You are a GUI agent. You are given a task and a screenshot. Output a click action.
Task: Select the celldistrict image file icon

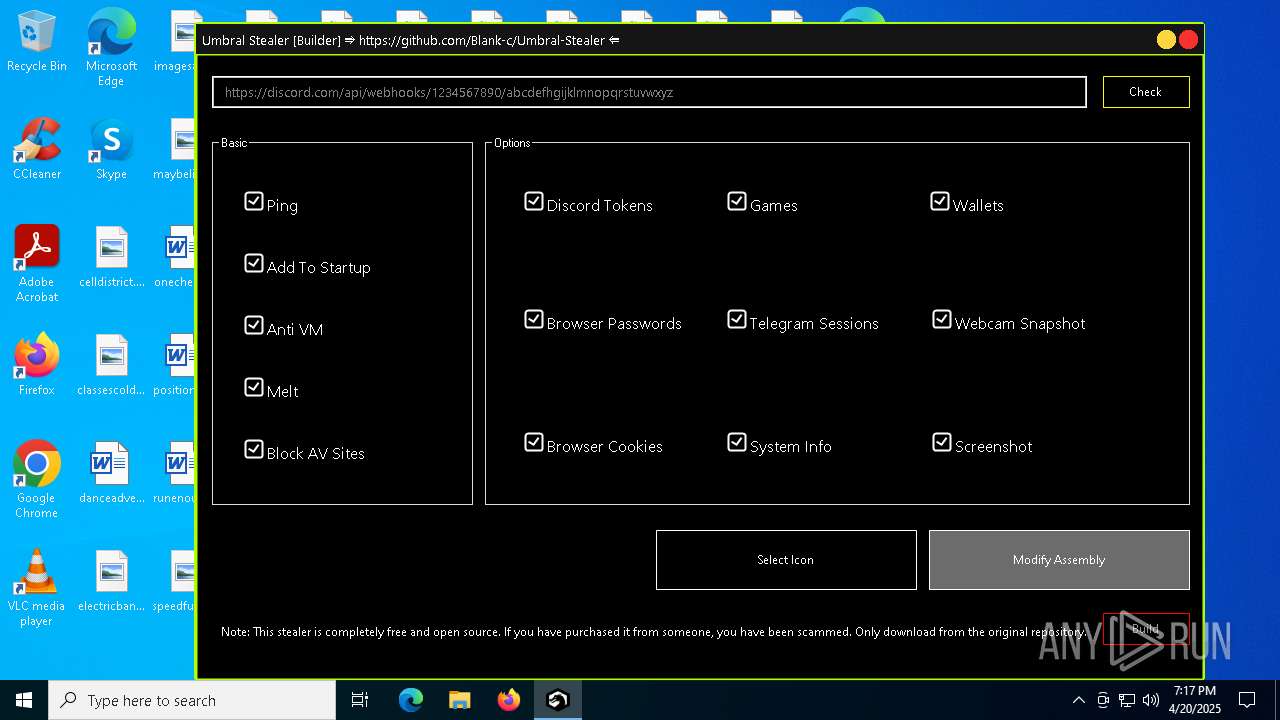(111, 257)
